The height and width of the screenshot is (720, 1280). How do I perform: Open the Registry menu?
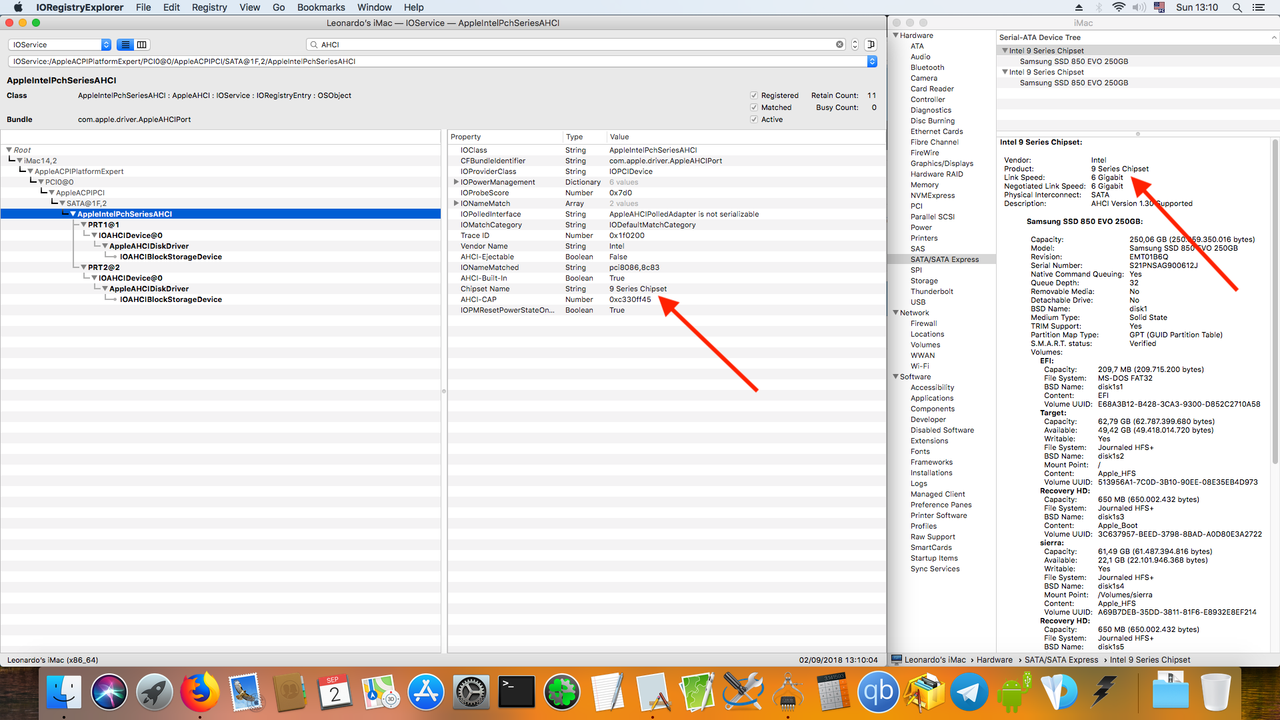coord(209,7)
